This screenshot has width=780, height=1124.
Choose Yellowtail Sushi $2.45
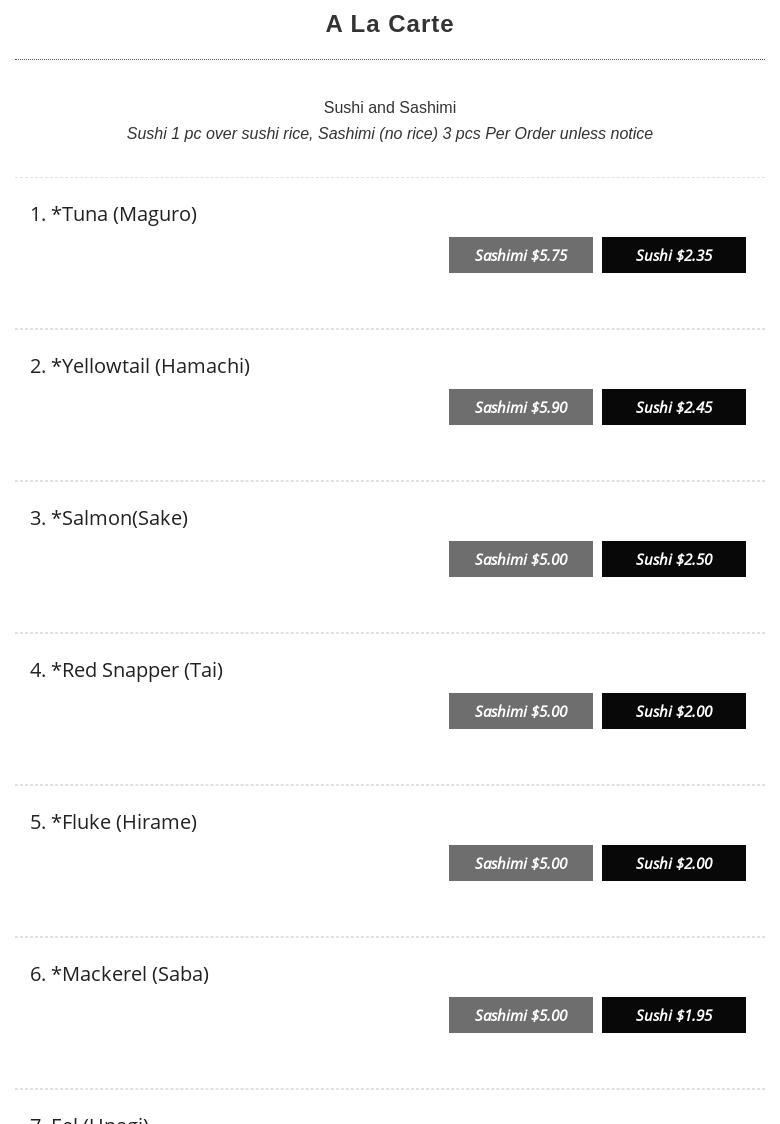(x=673, y=407)
